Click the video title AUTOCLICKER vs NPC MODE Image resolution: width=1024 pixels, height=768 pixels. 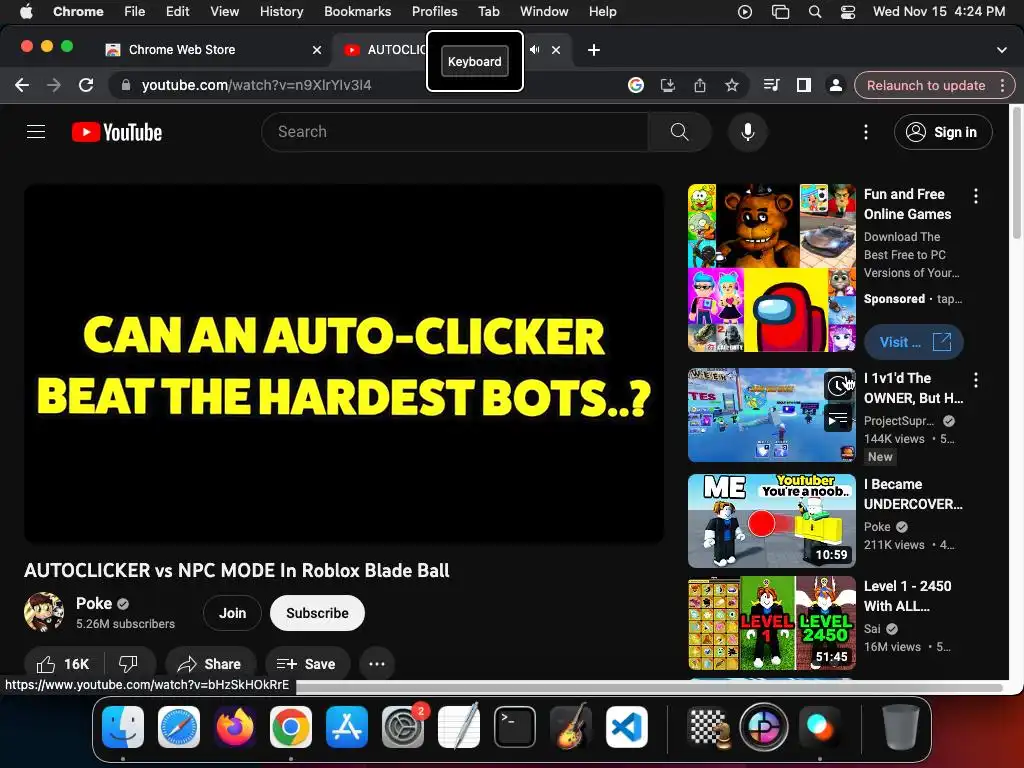(236, 571)
